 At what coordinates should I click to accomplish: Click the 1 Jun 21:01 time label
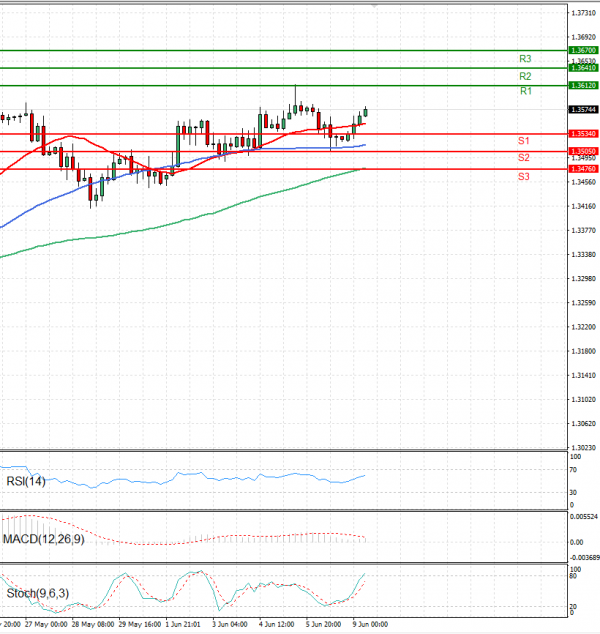point(183,624)
